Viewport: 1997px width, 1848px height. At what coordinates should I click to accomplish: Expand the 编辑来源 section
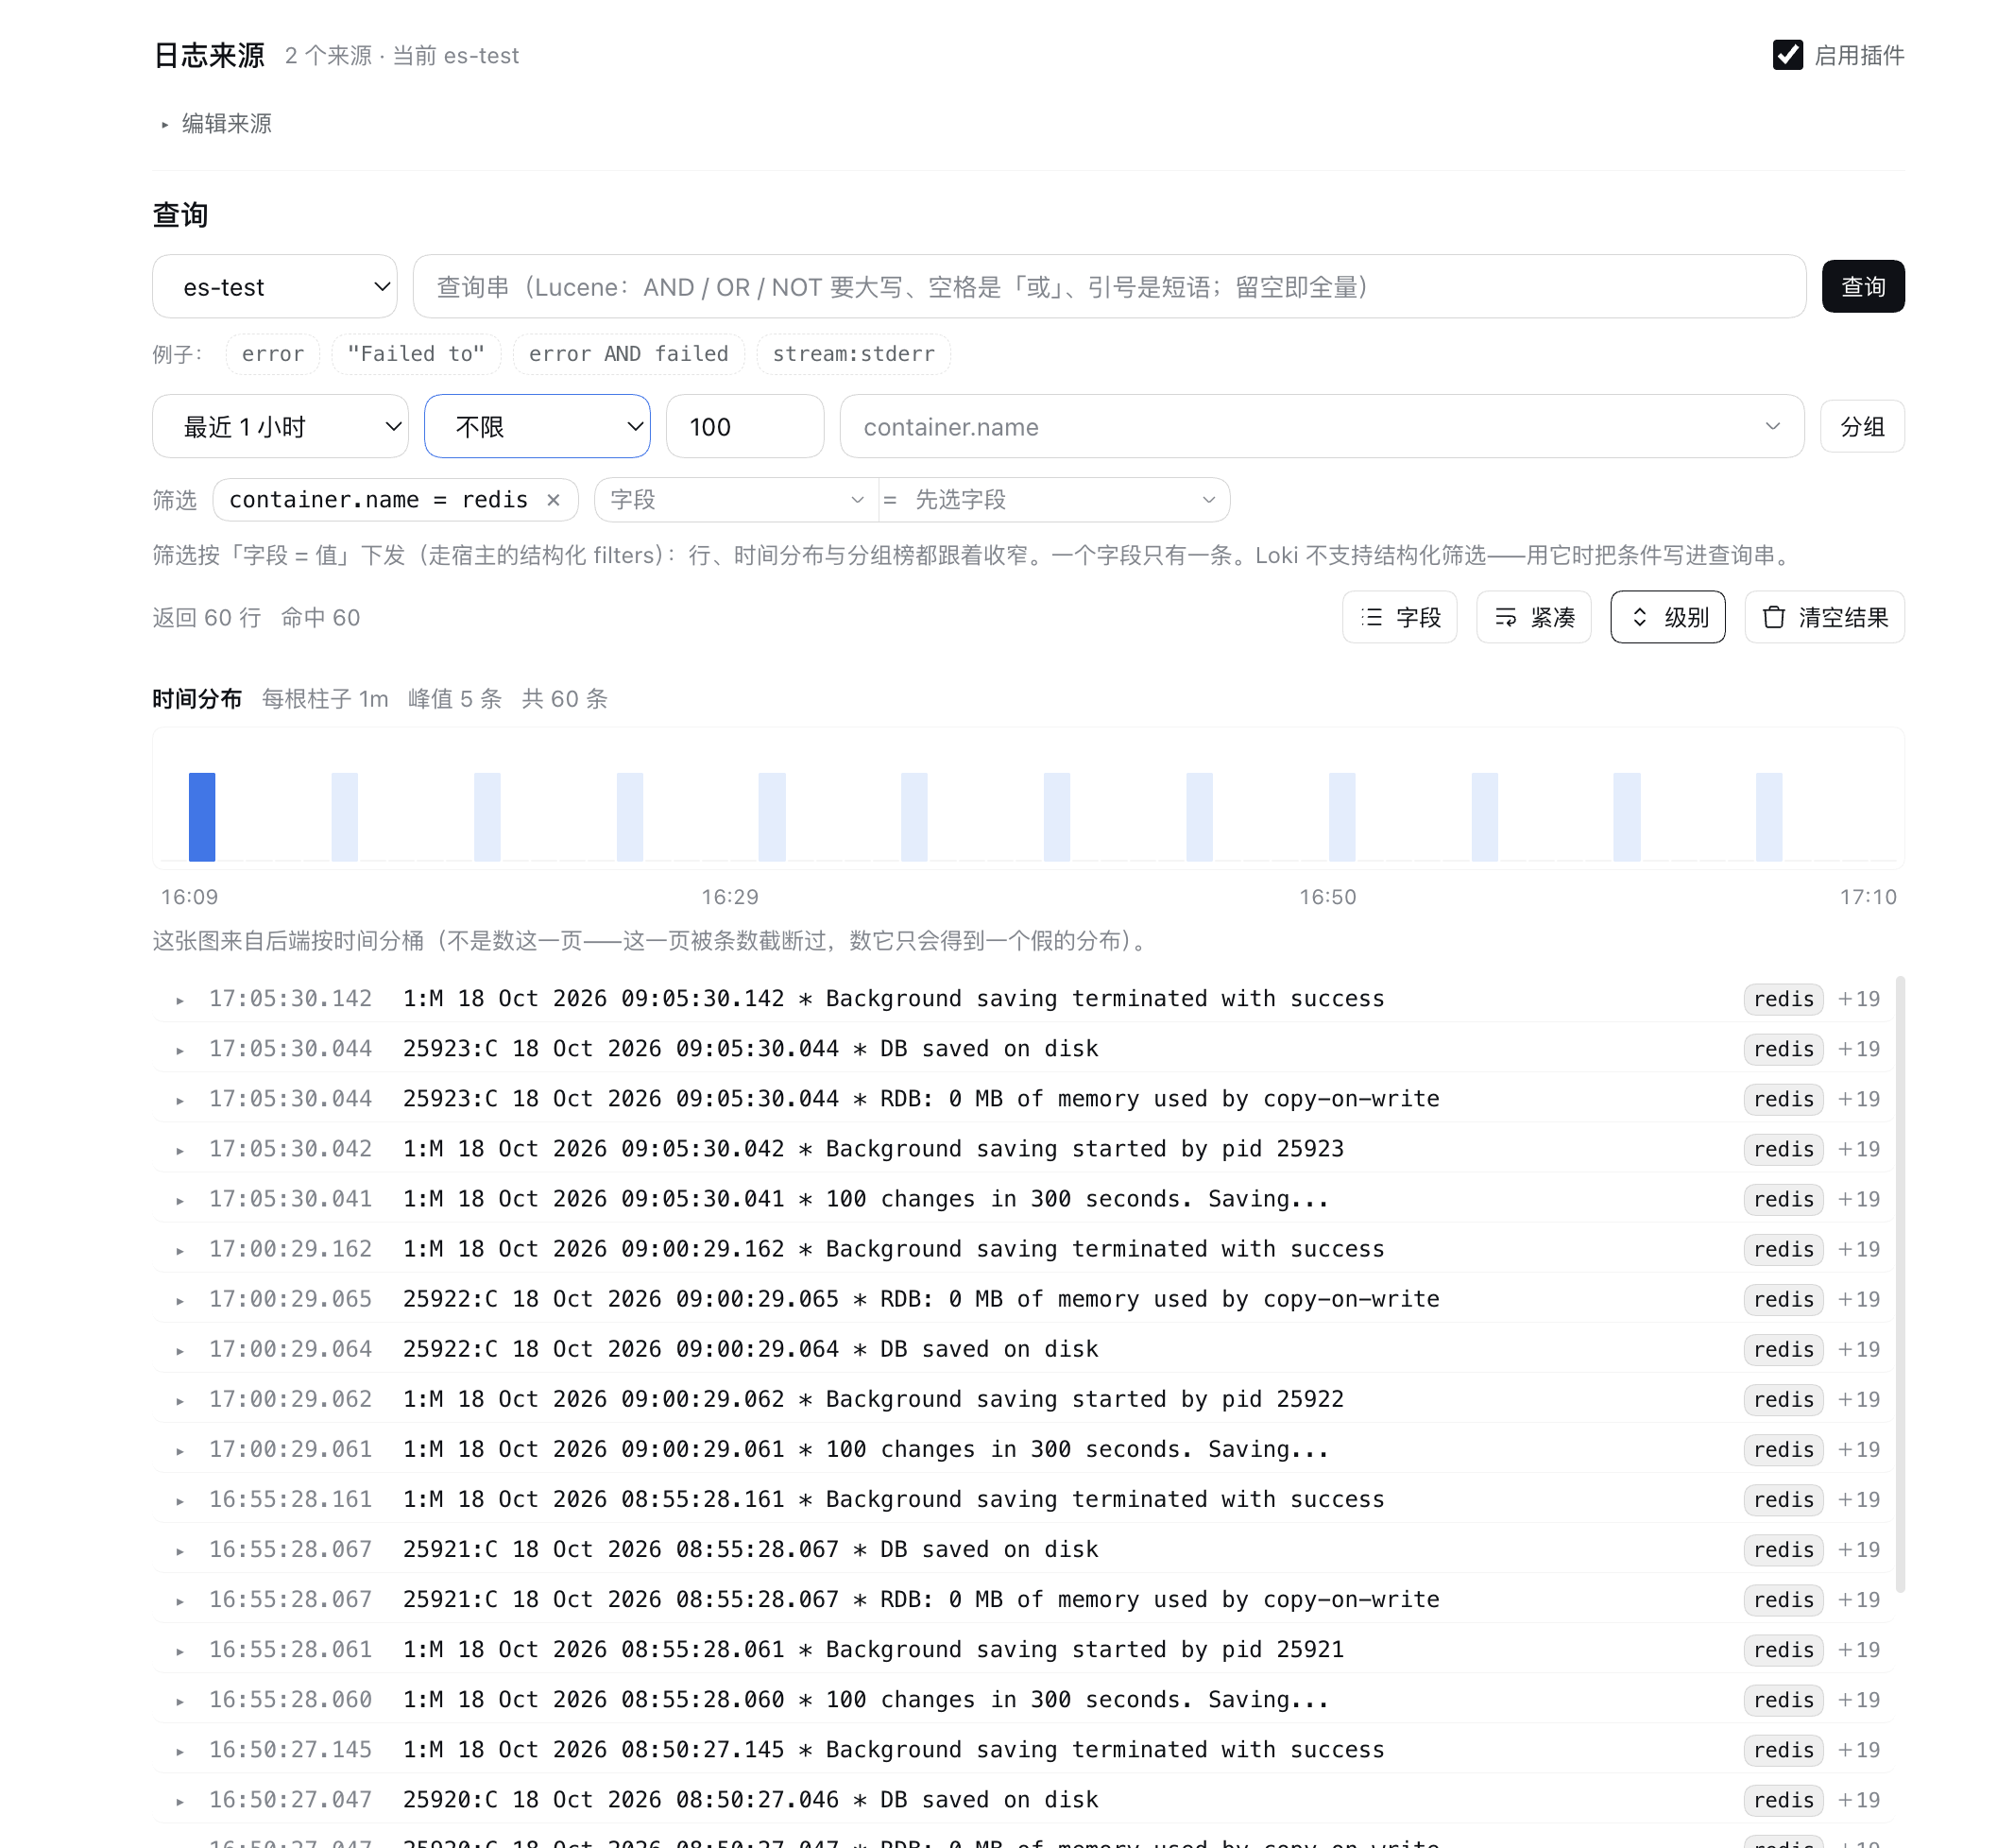pyautogui.click(x=216, y=123)
